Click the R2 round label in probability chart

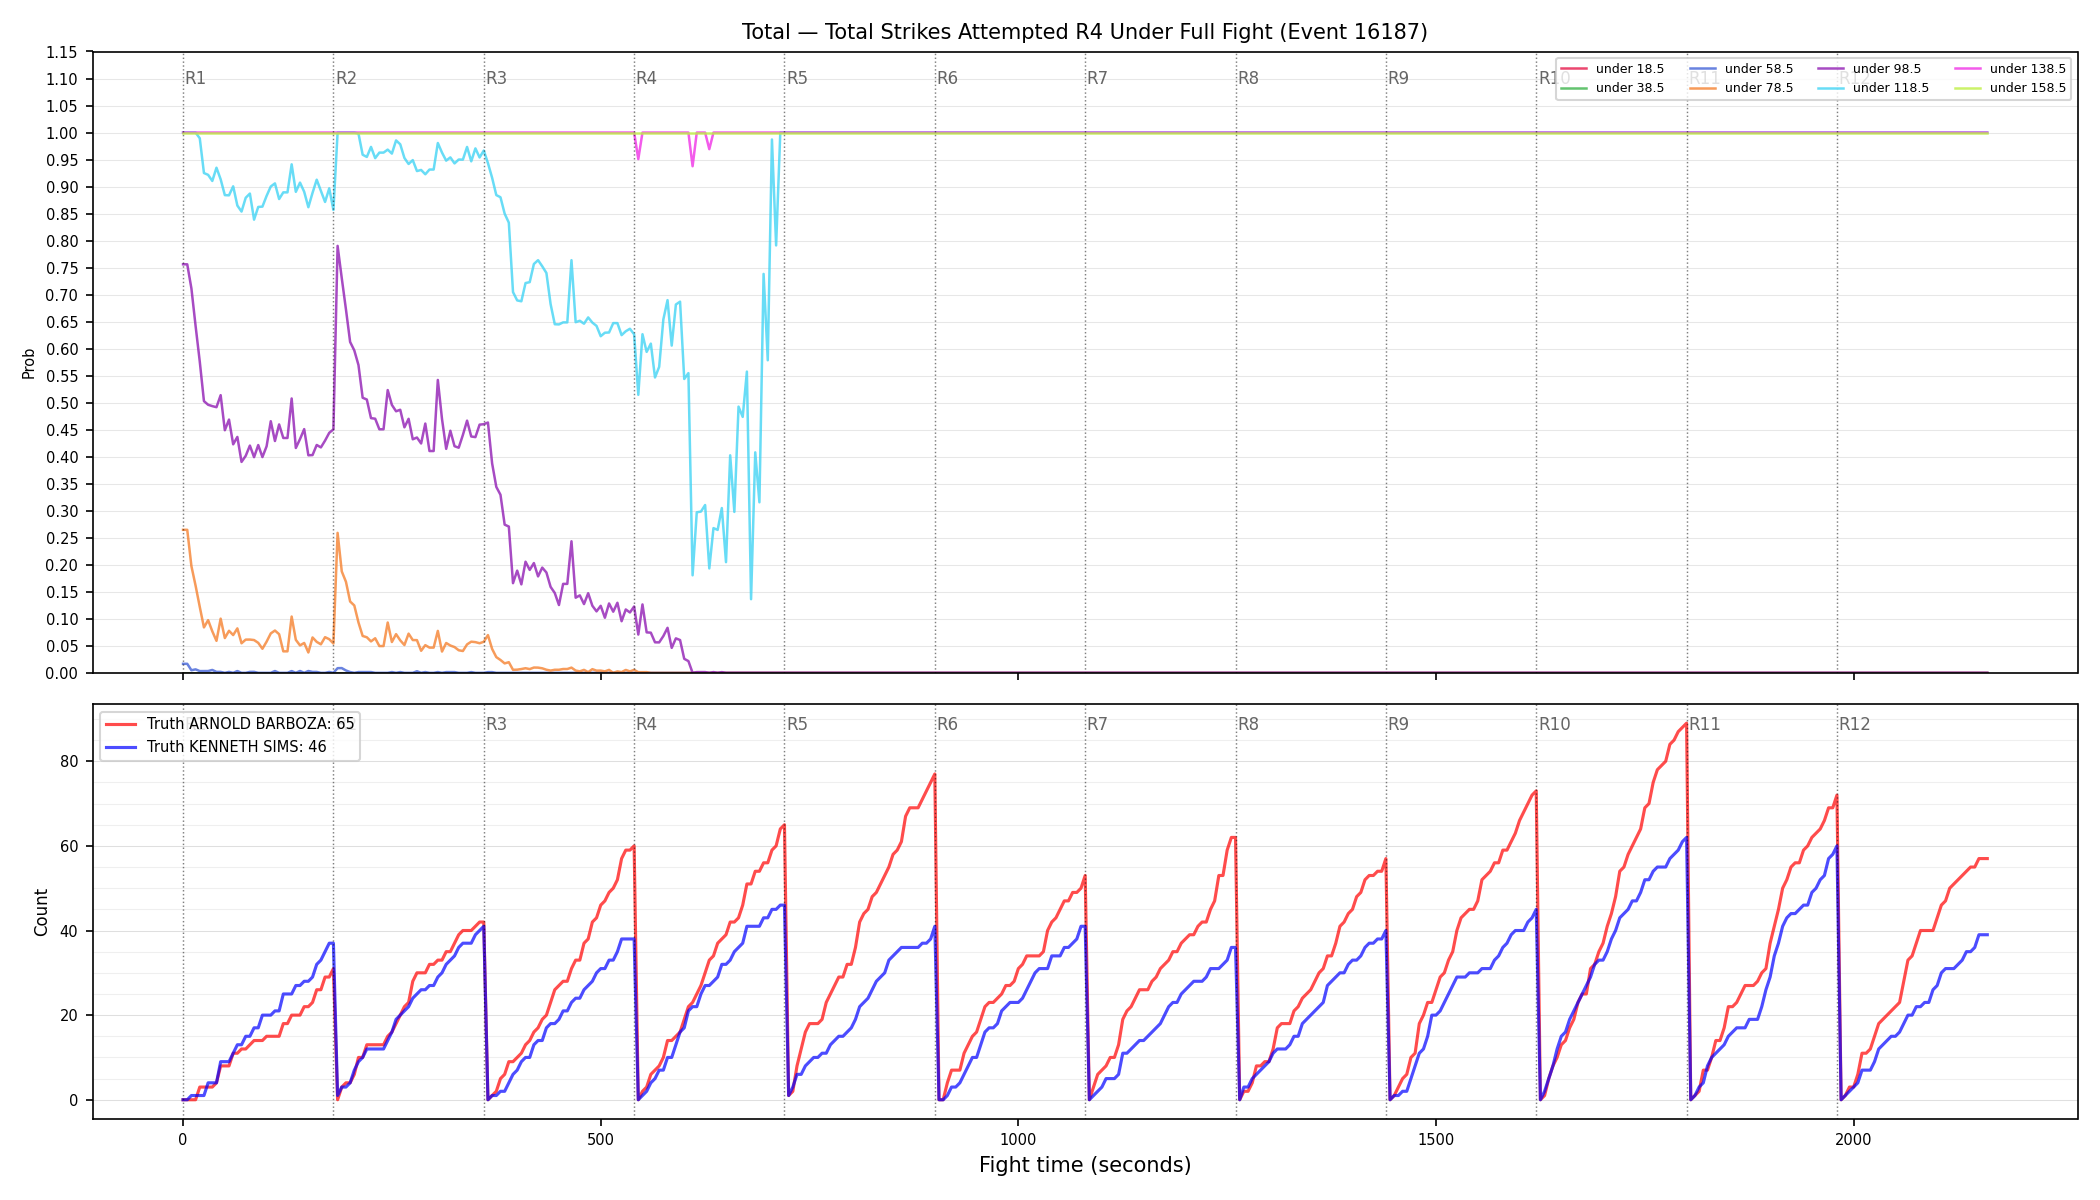(x=346, y=78)
